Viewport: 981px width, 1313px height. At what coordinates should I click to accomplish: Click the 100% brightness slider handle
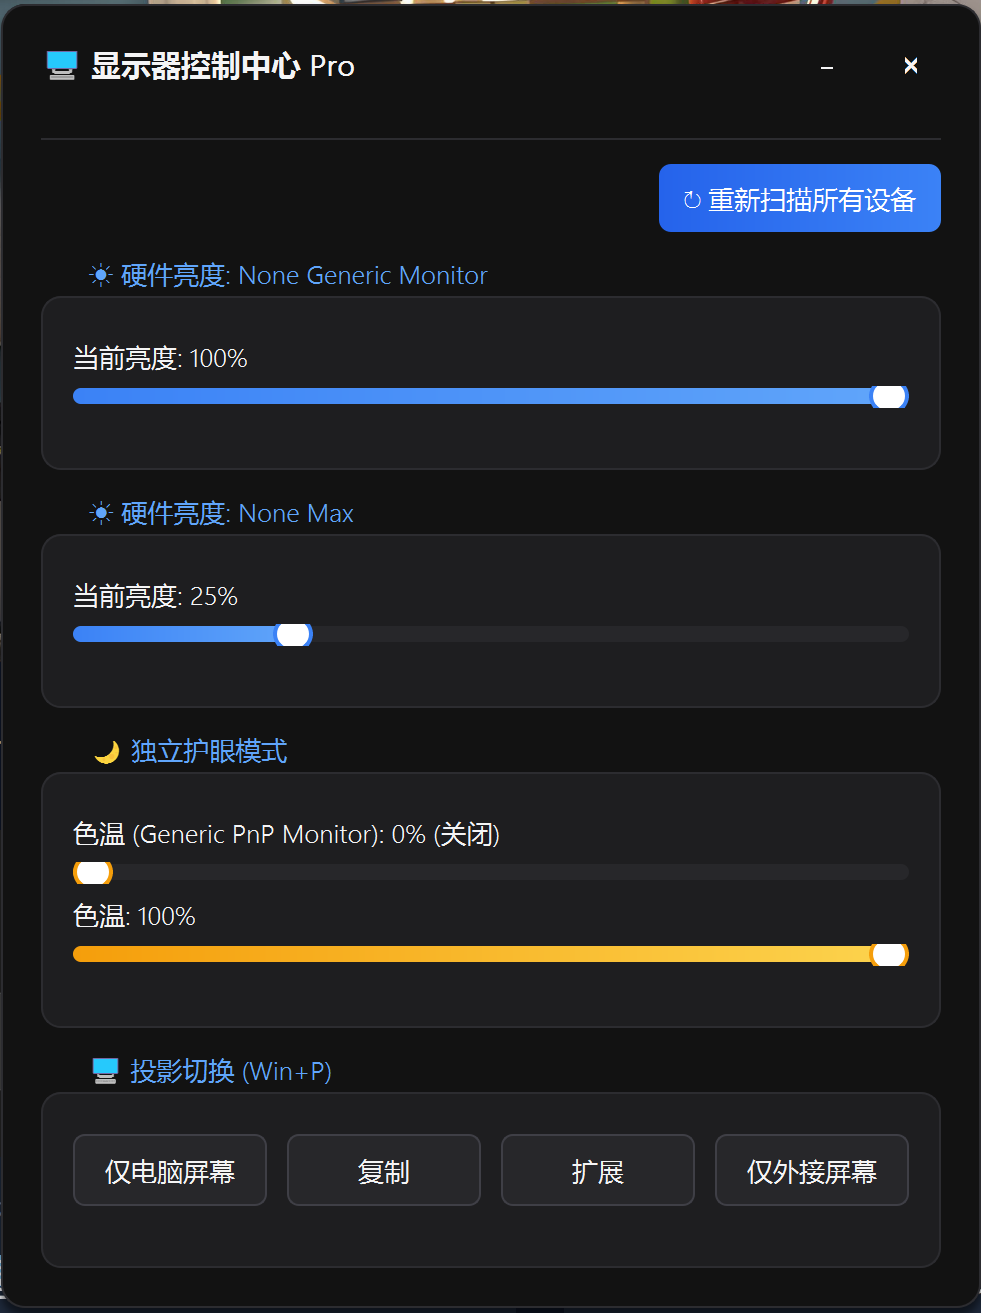[888, 396]
